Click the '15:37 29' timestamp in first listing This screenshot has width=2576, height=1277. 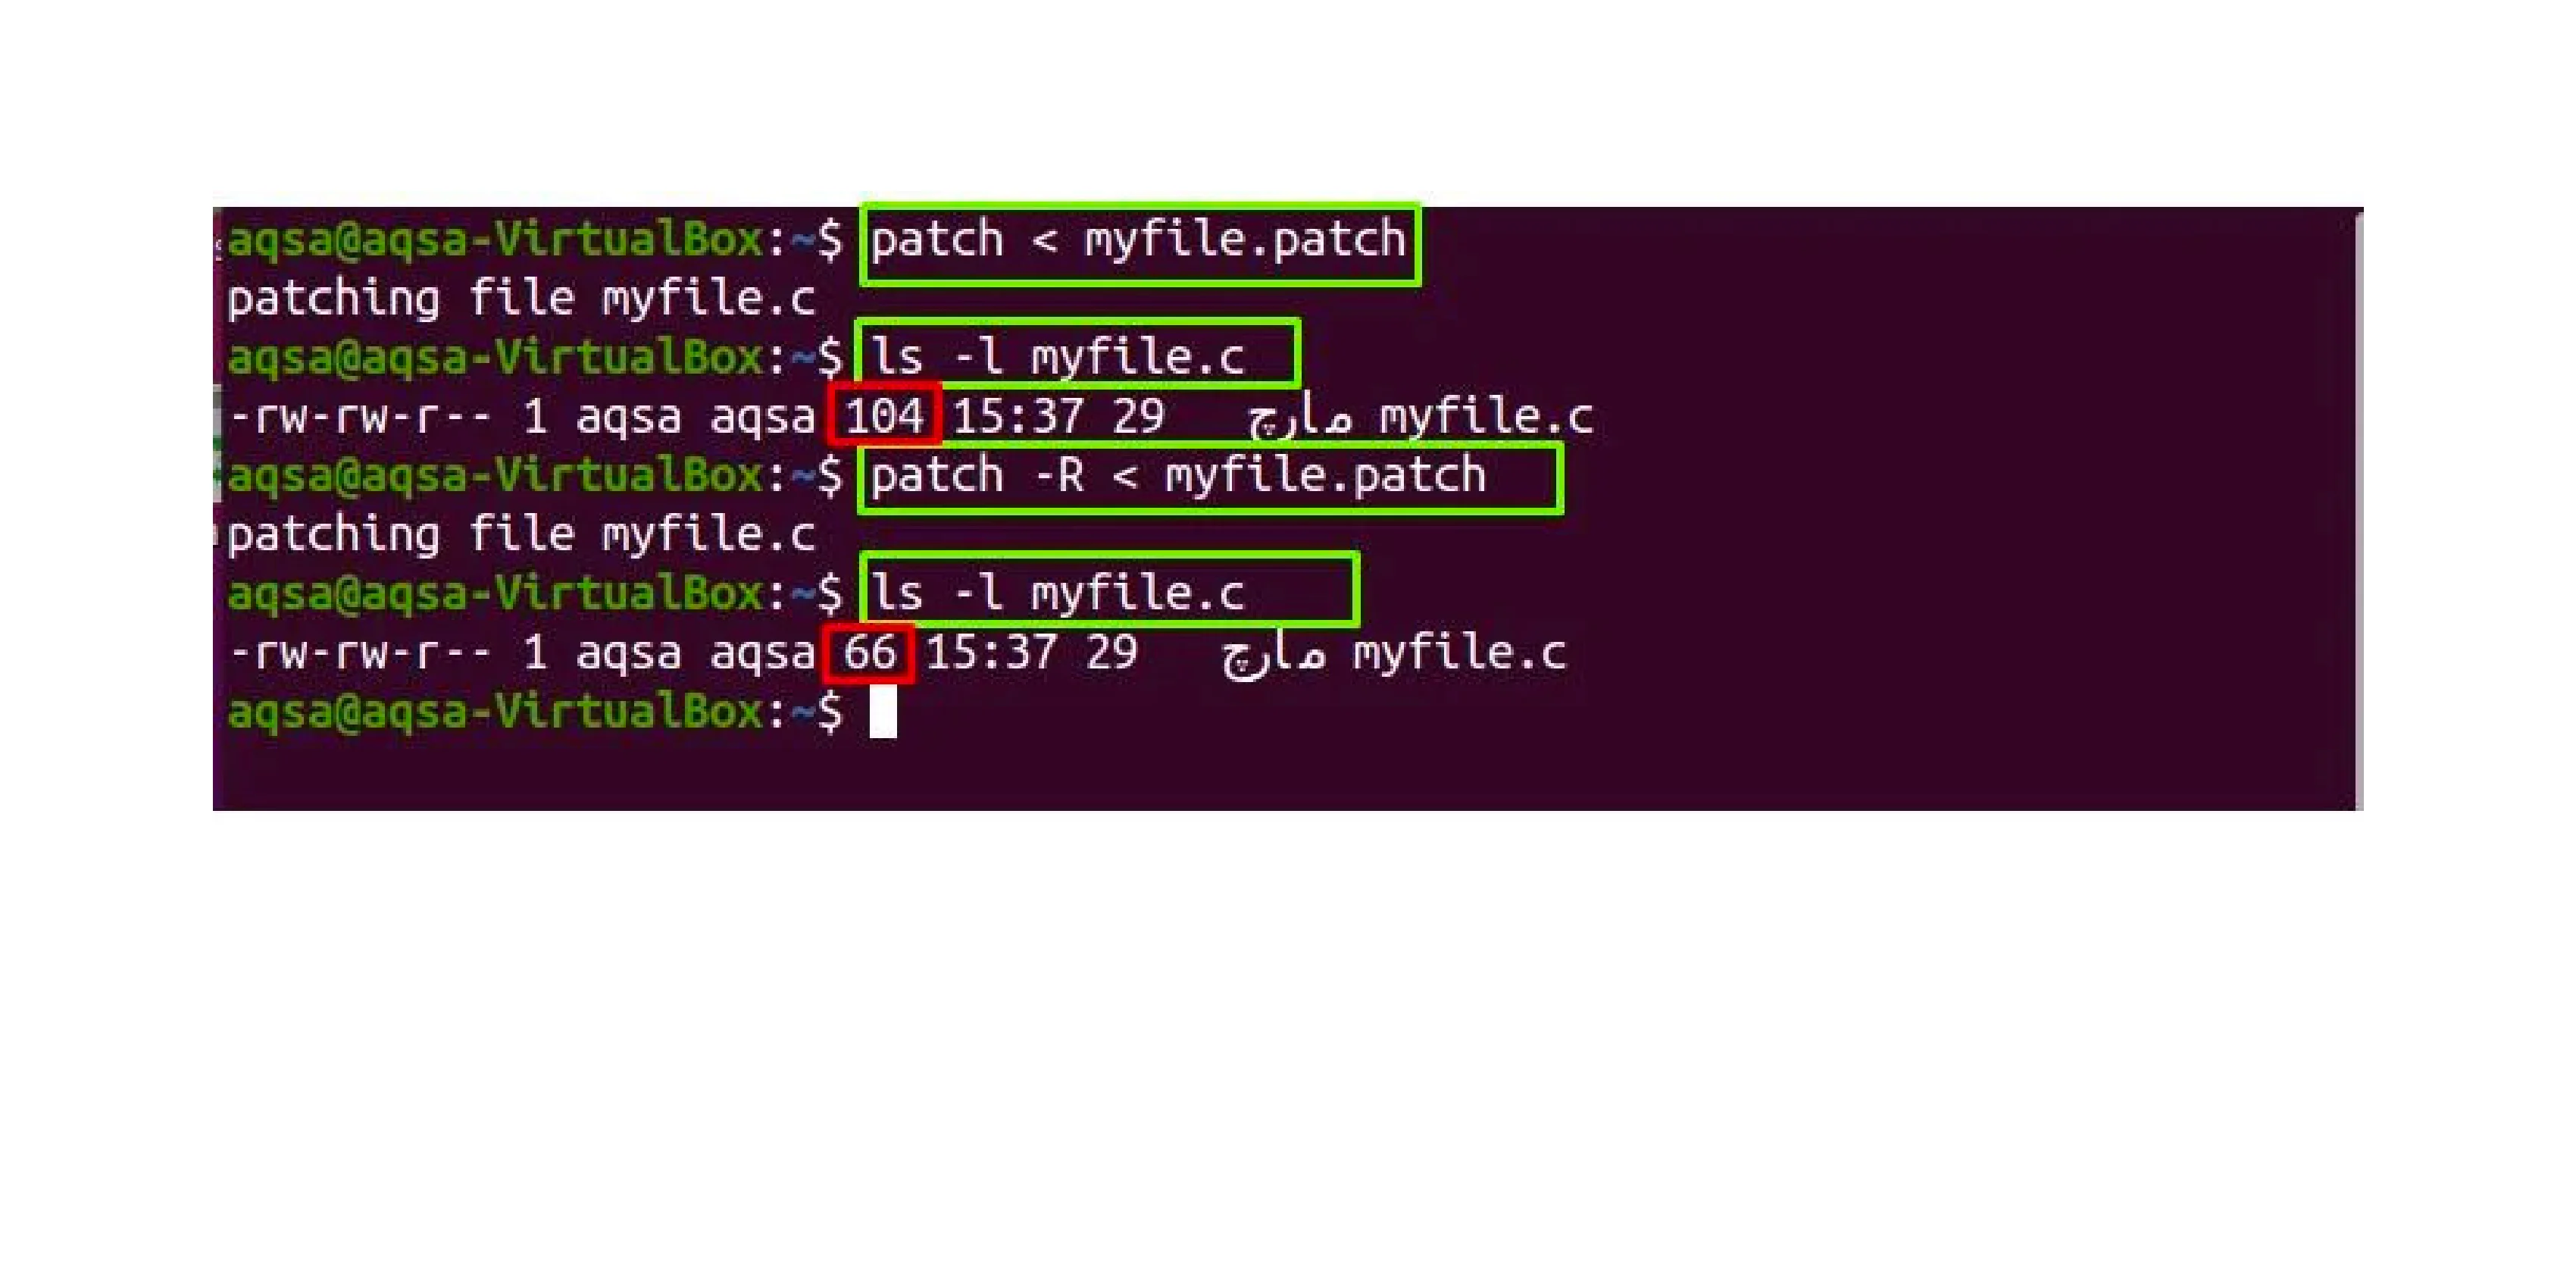pyautogui.click(x=1058, y=416)
